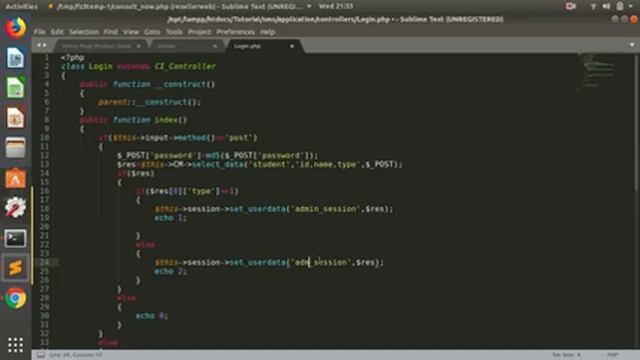Open the Help menu
Screen dimensions: 640x360
click(267, 31)
